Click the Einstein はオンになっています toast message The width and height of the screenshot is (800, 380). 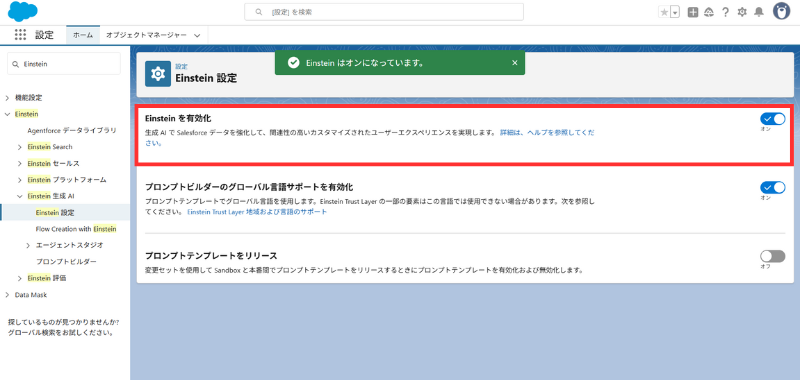[x=365, y=63]
